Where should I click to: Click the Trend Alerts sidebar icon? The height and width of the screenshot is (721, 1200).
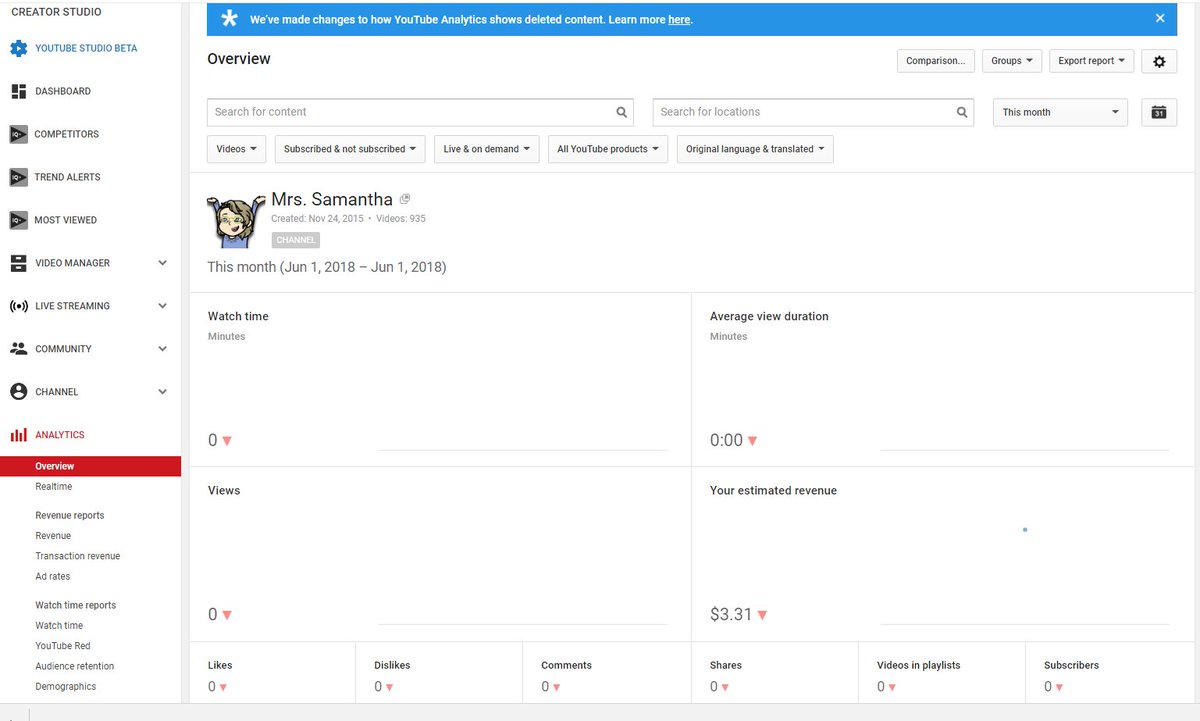click(18, 177)
